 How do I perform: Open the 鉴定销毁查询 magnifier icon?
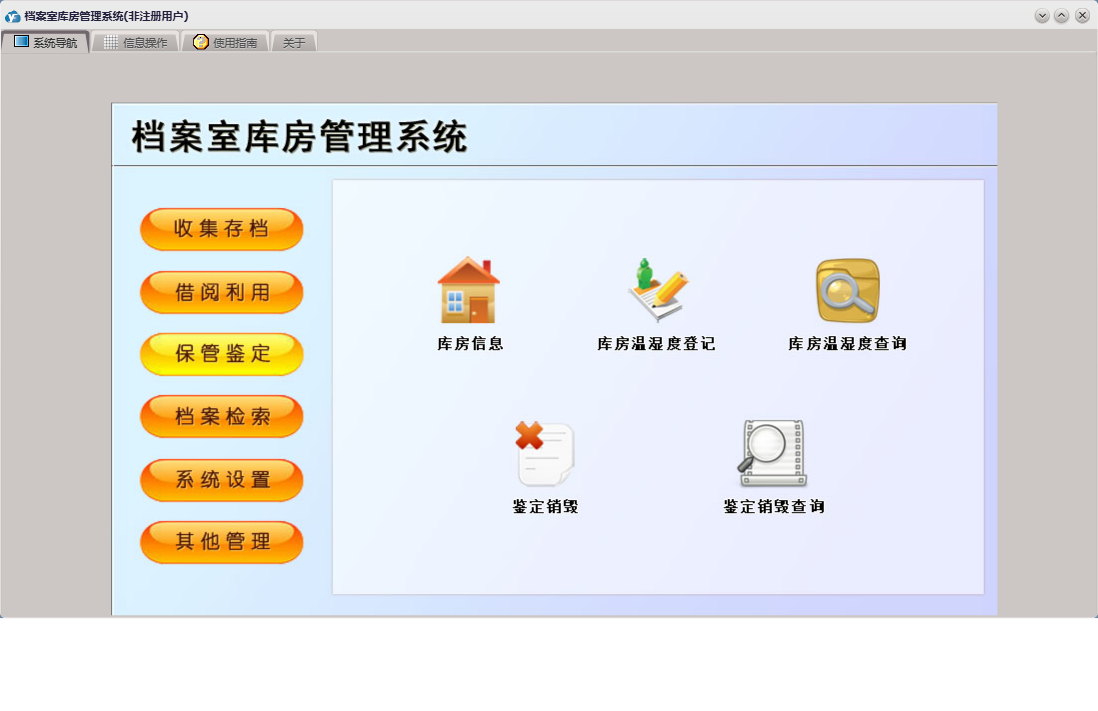point(773,453)
